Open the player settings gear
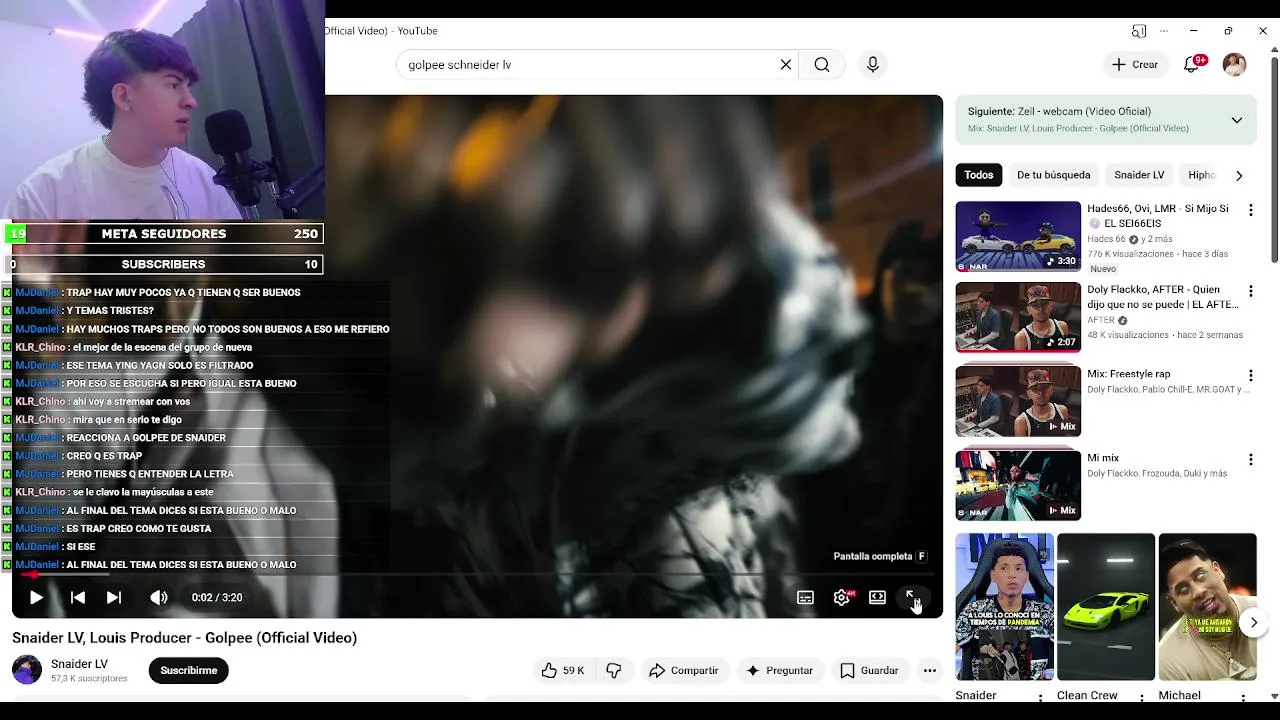This screenshot has width=1280, height=720. point(841,597)
